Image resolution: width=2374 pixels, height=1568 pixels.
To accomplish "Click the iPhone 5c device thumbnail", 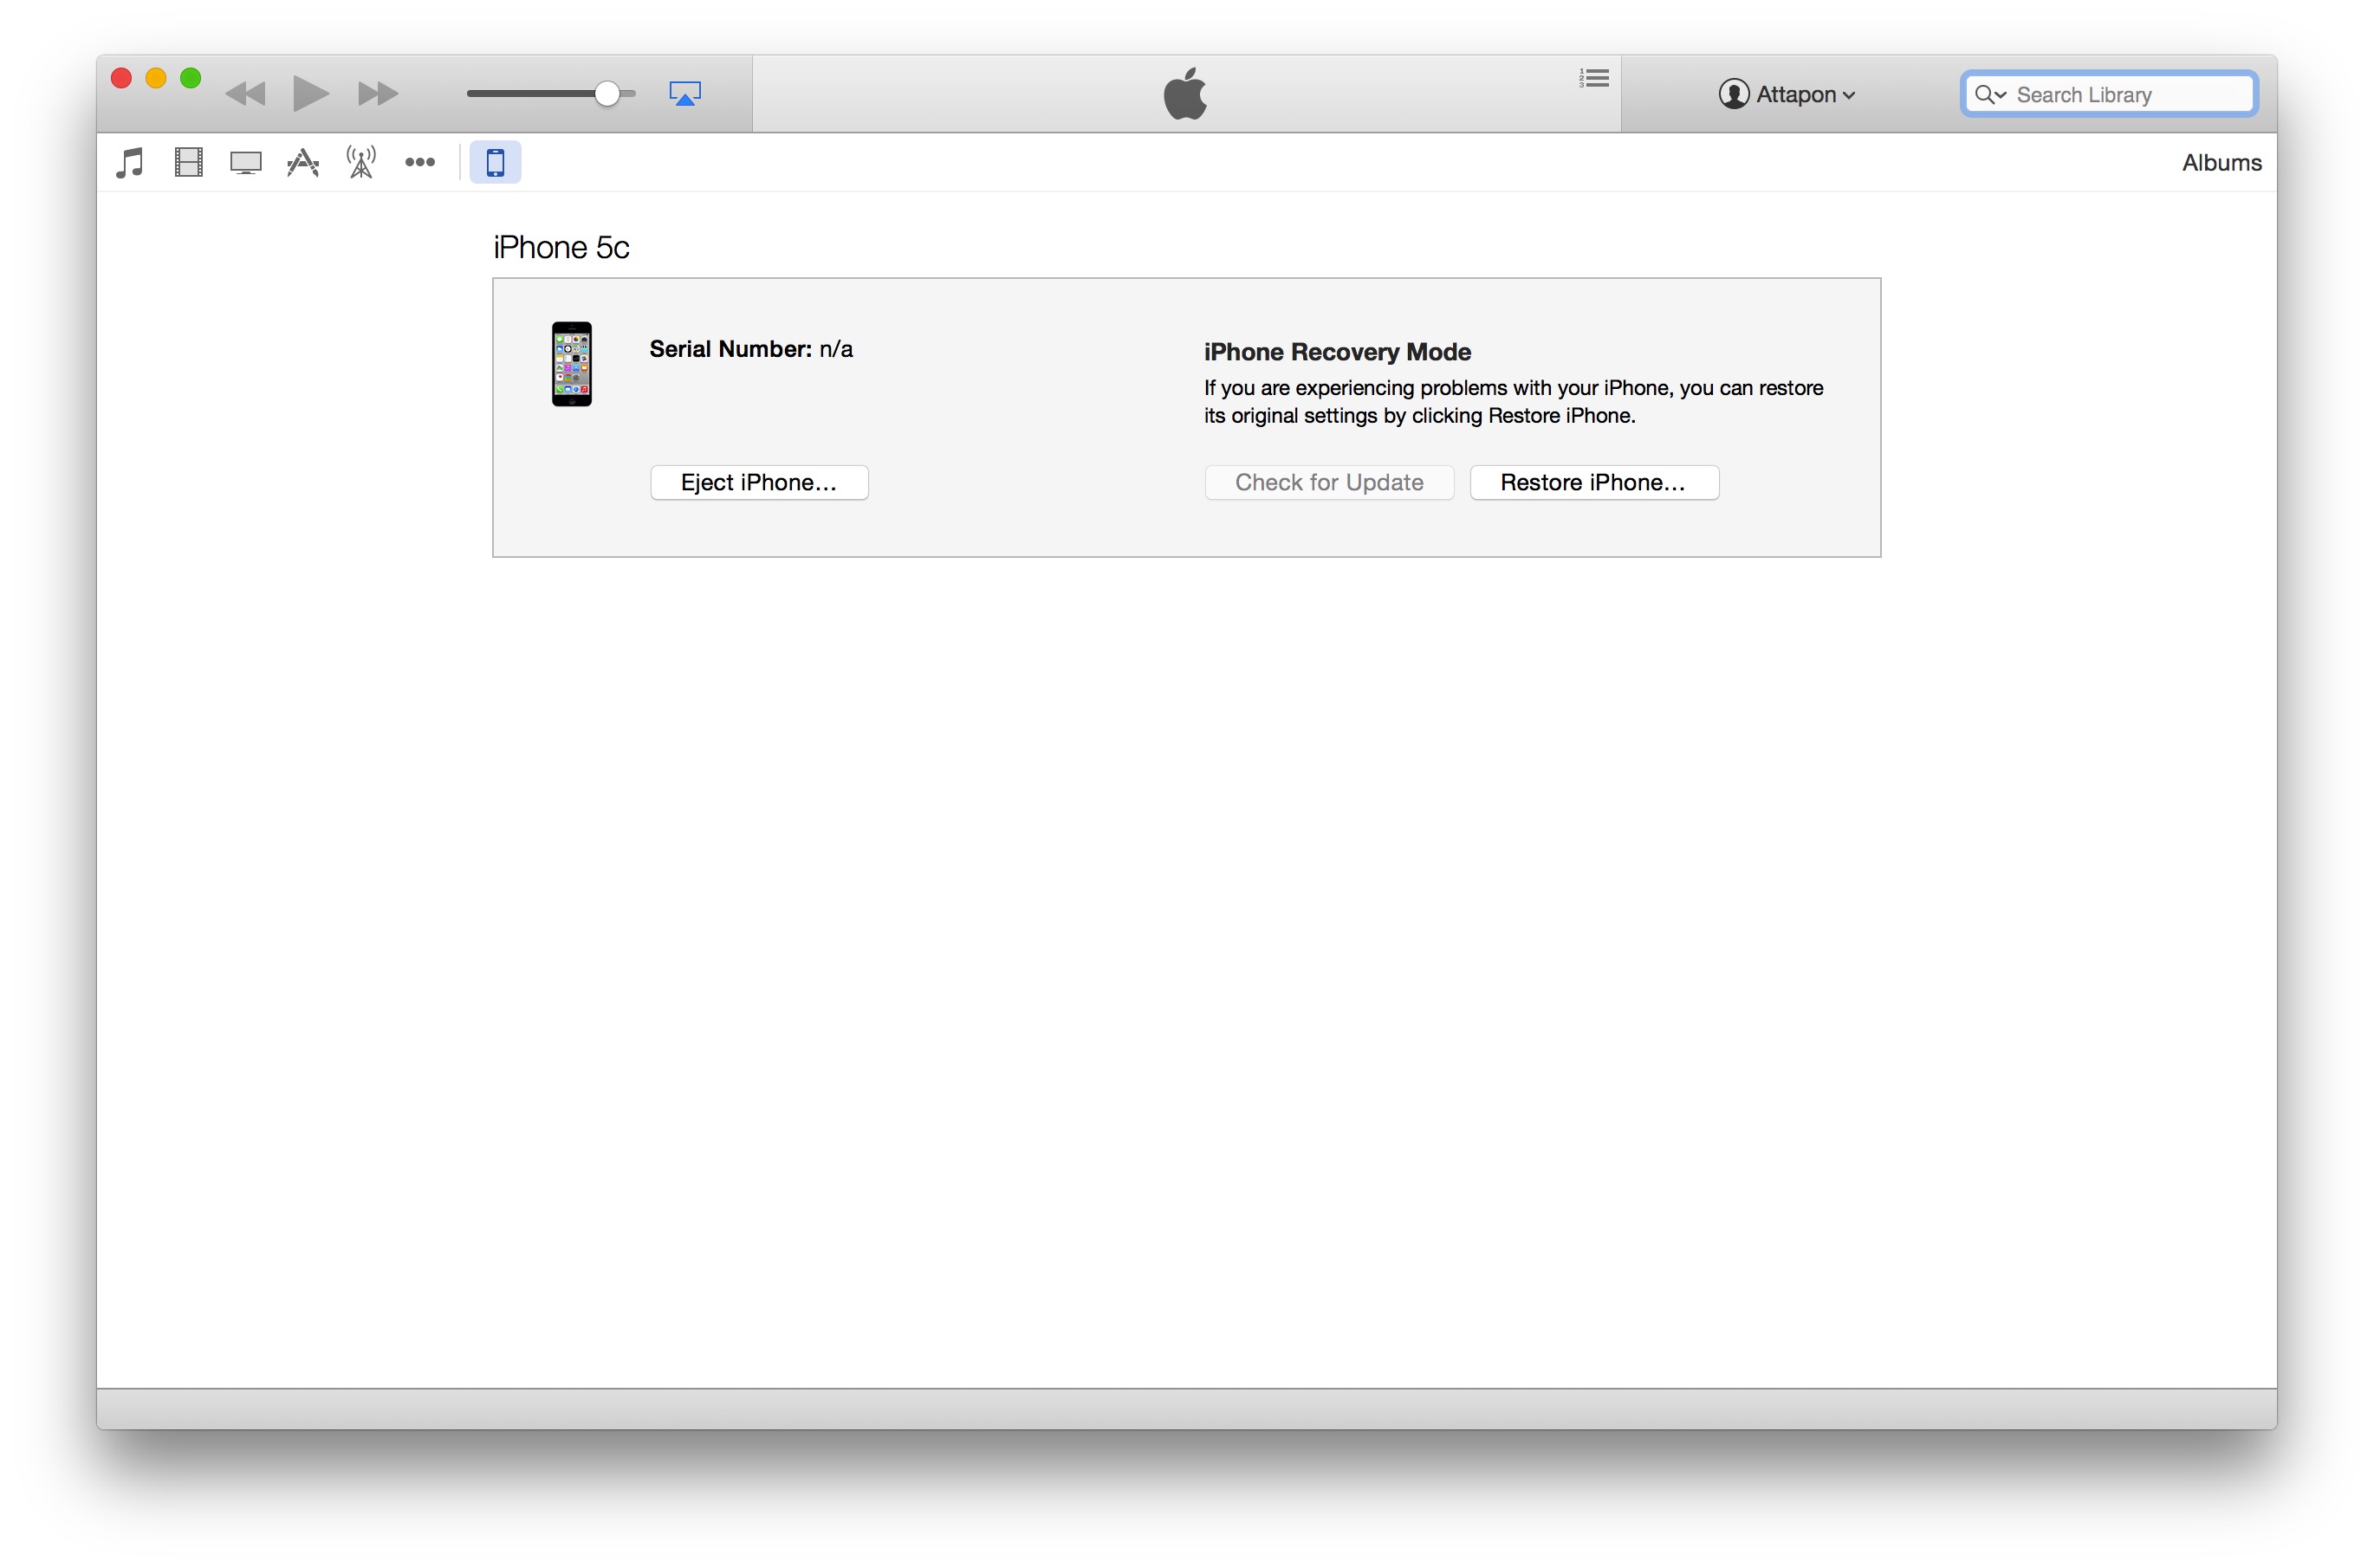I will 572,364.
